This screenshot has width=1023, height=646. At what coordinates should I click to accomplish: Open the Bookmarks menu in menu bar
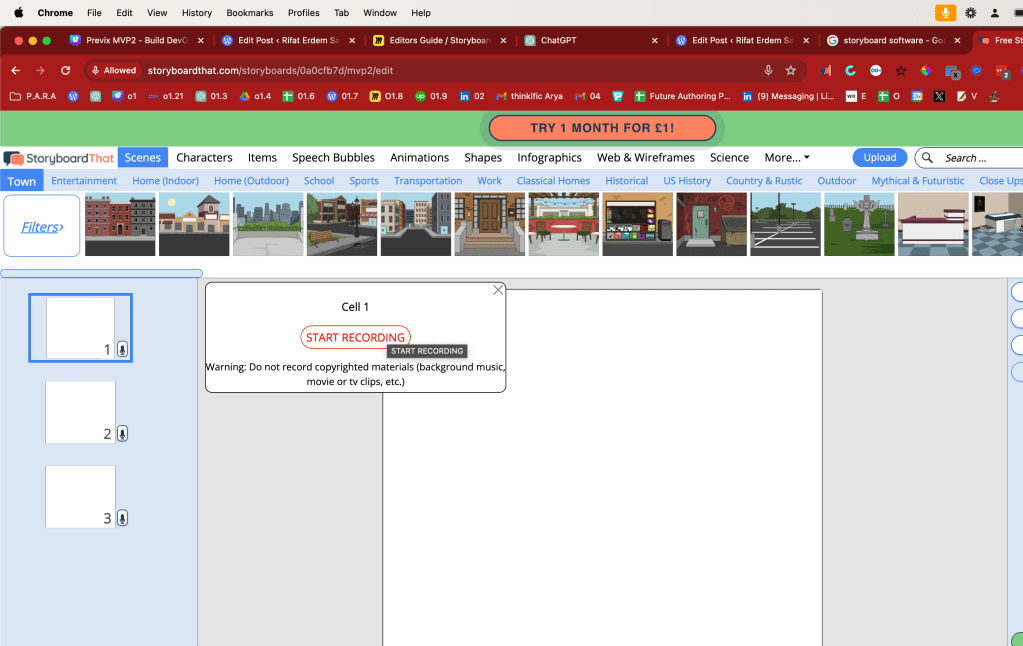(250, 13)
